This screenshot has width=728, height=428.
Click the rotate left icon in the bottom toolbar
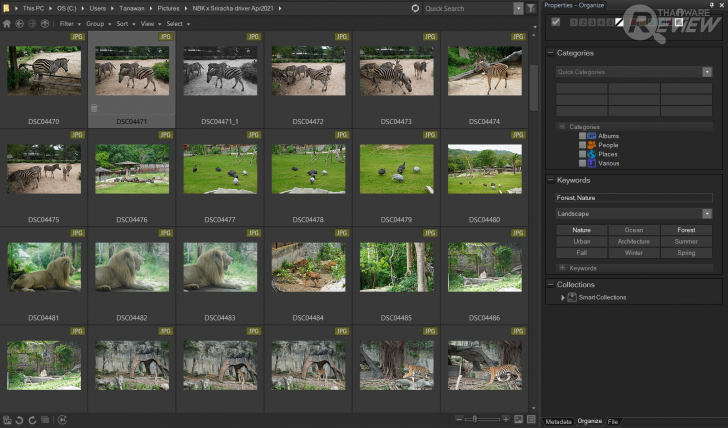tap(19, 420)
